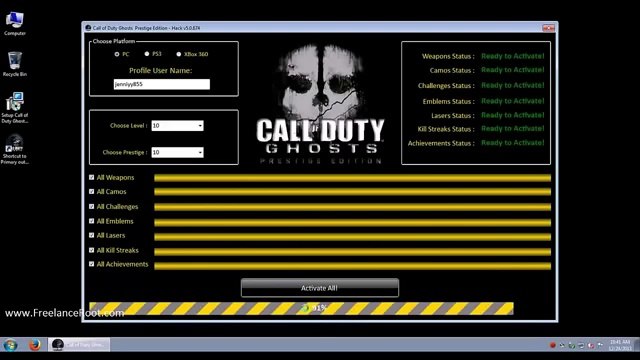Viewport: 640px width, 360px height.
Task: Click the Choose Prestige label
Action: coord(125,152)
